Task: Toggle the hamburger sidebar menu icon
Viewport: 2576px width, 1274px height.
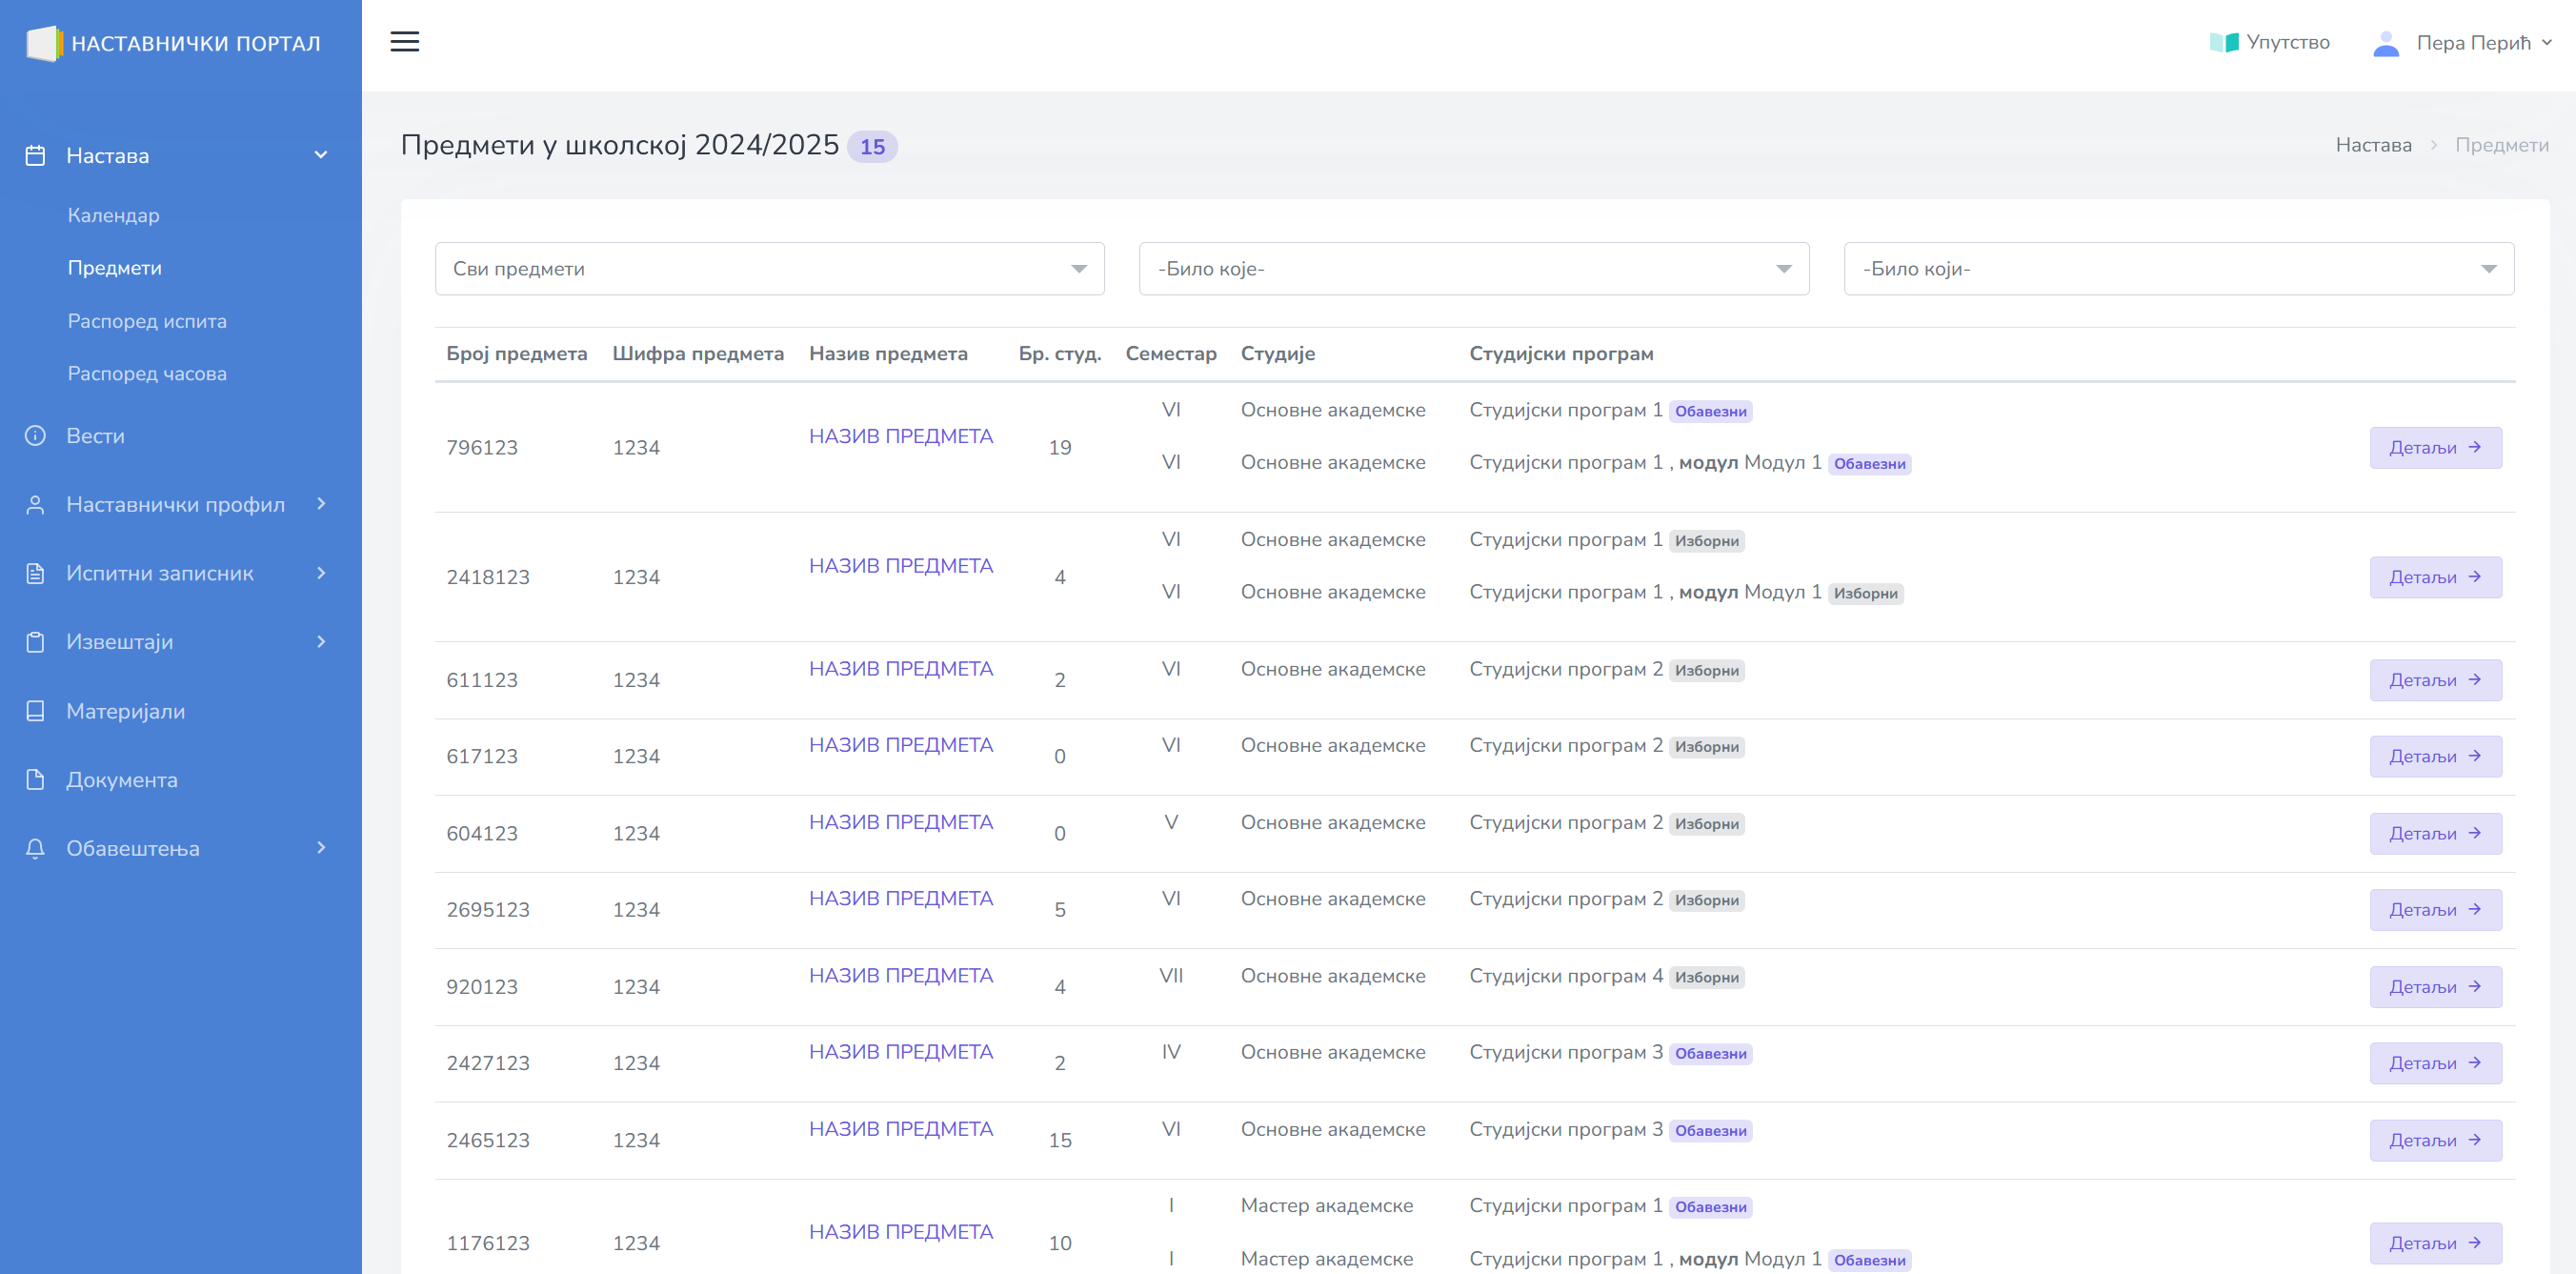Action: tap(404, 42)
